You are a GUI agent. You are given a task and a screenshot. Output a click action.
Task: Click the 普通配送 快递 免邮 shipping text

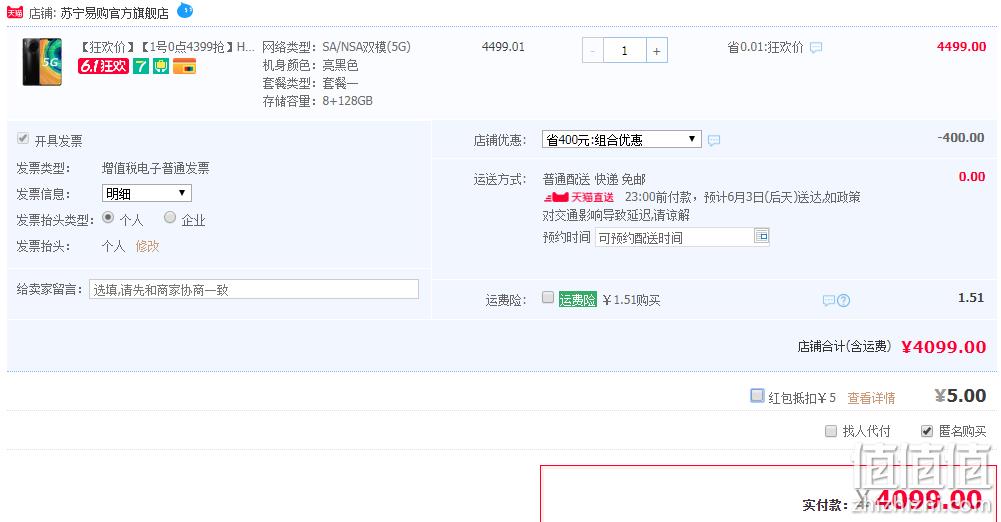(594, 179)
